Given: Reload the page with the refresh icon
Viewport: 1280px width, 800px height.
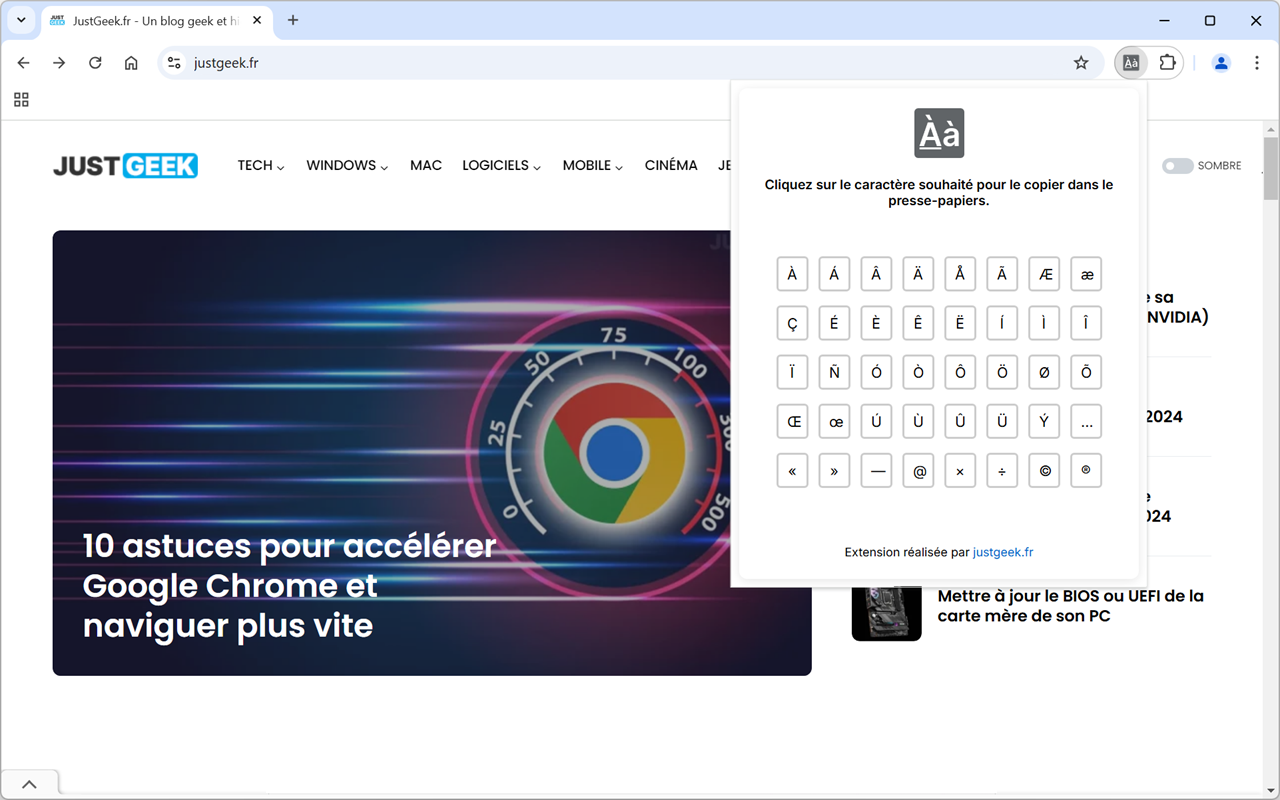Looking at the screenshot, I should [95, 62].
